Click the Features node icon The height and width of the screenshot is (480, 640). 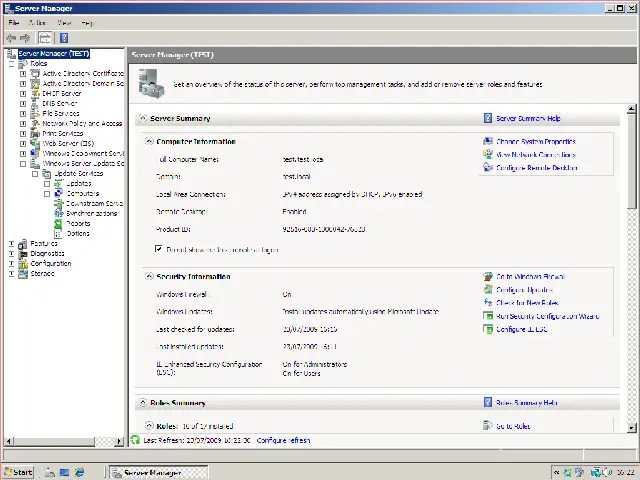coord(23,244)
